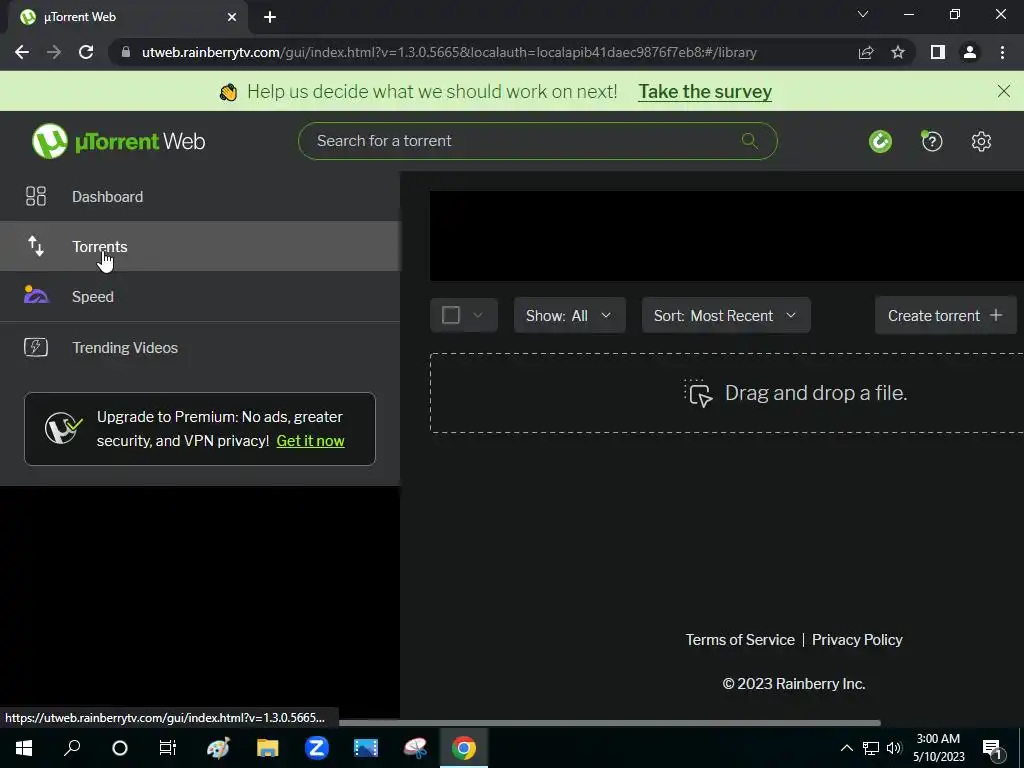Show hidden system tray icons
Screen dimensions: 1024x768
pos(846,748)
